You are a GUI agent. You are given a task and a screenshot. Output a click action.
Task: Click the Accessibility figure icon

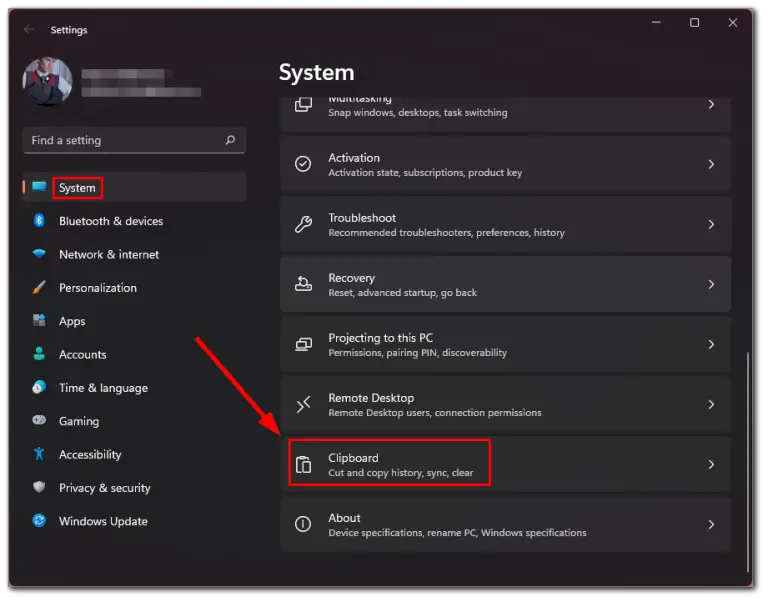(39, 455)
